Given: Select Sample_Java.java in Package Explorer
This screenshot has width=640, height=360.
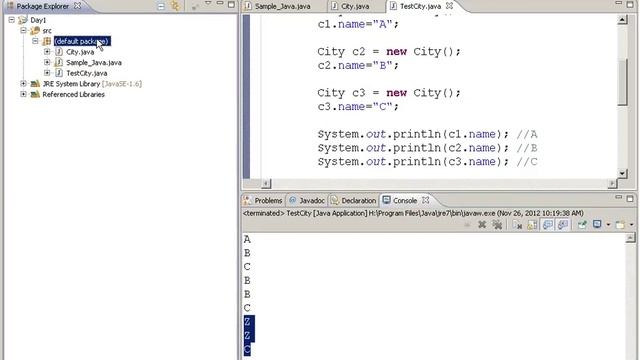Looking at the screenshot, I should click(x=94, y=62).
